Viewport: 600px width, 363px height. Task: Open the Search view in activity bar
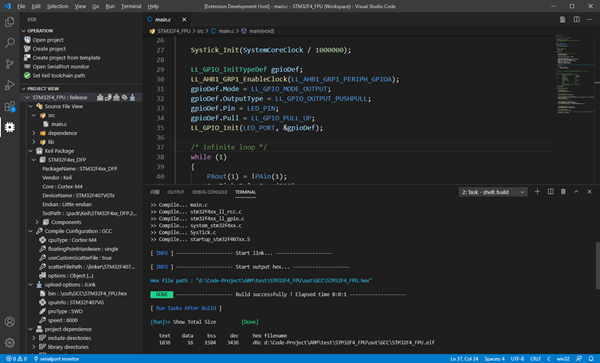[x=10, y=42]
